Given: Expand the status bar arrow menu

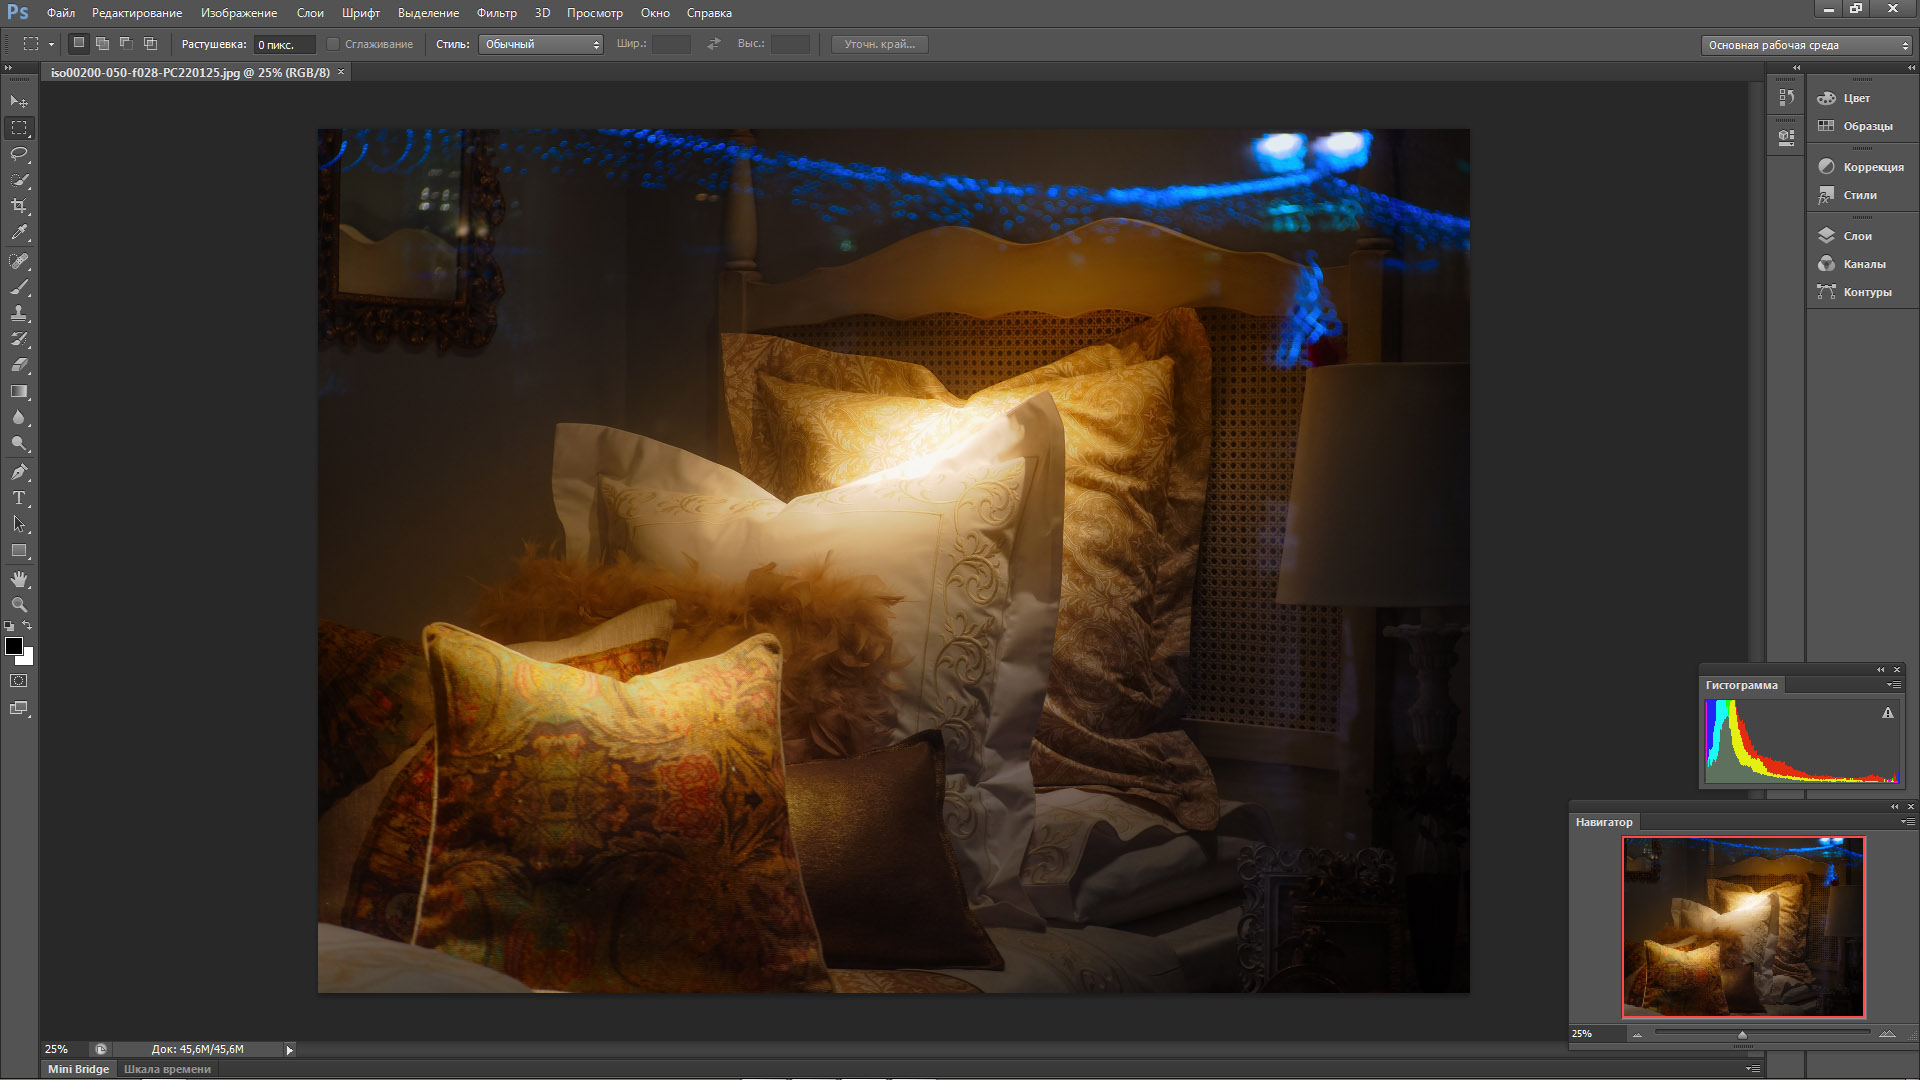Looking at the screenshot, I should click(290, 1050).
